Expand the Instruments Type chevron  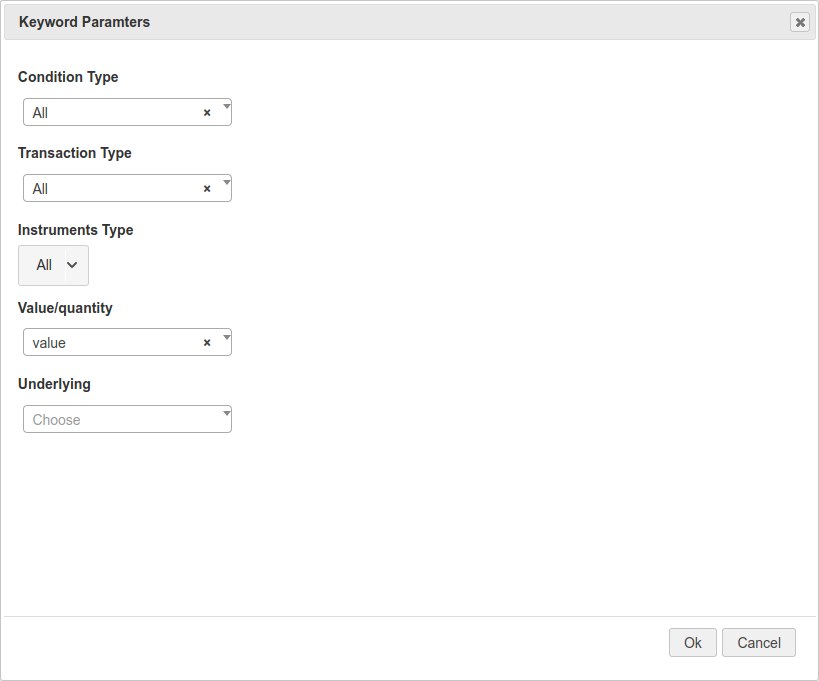click(72, 265)
